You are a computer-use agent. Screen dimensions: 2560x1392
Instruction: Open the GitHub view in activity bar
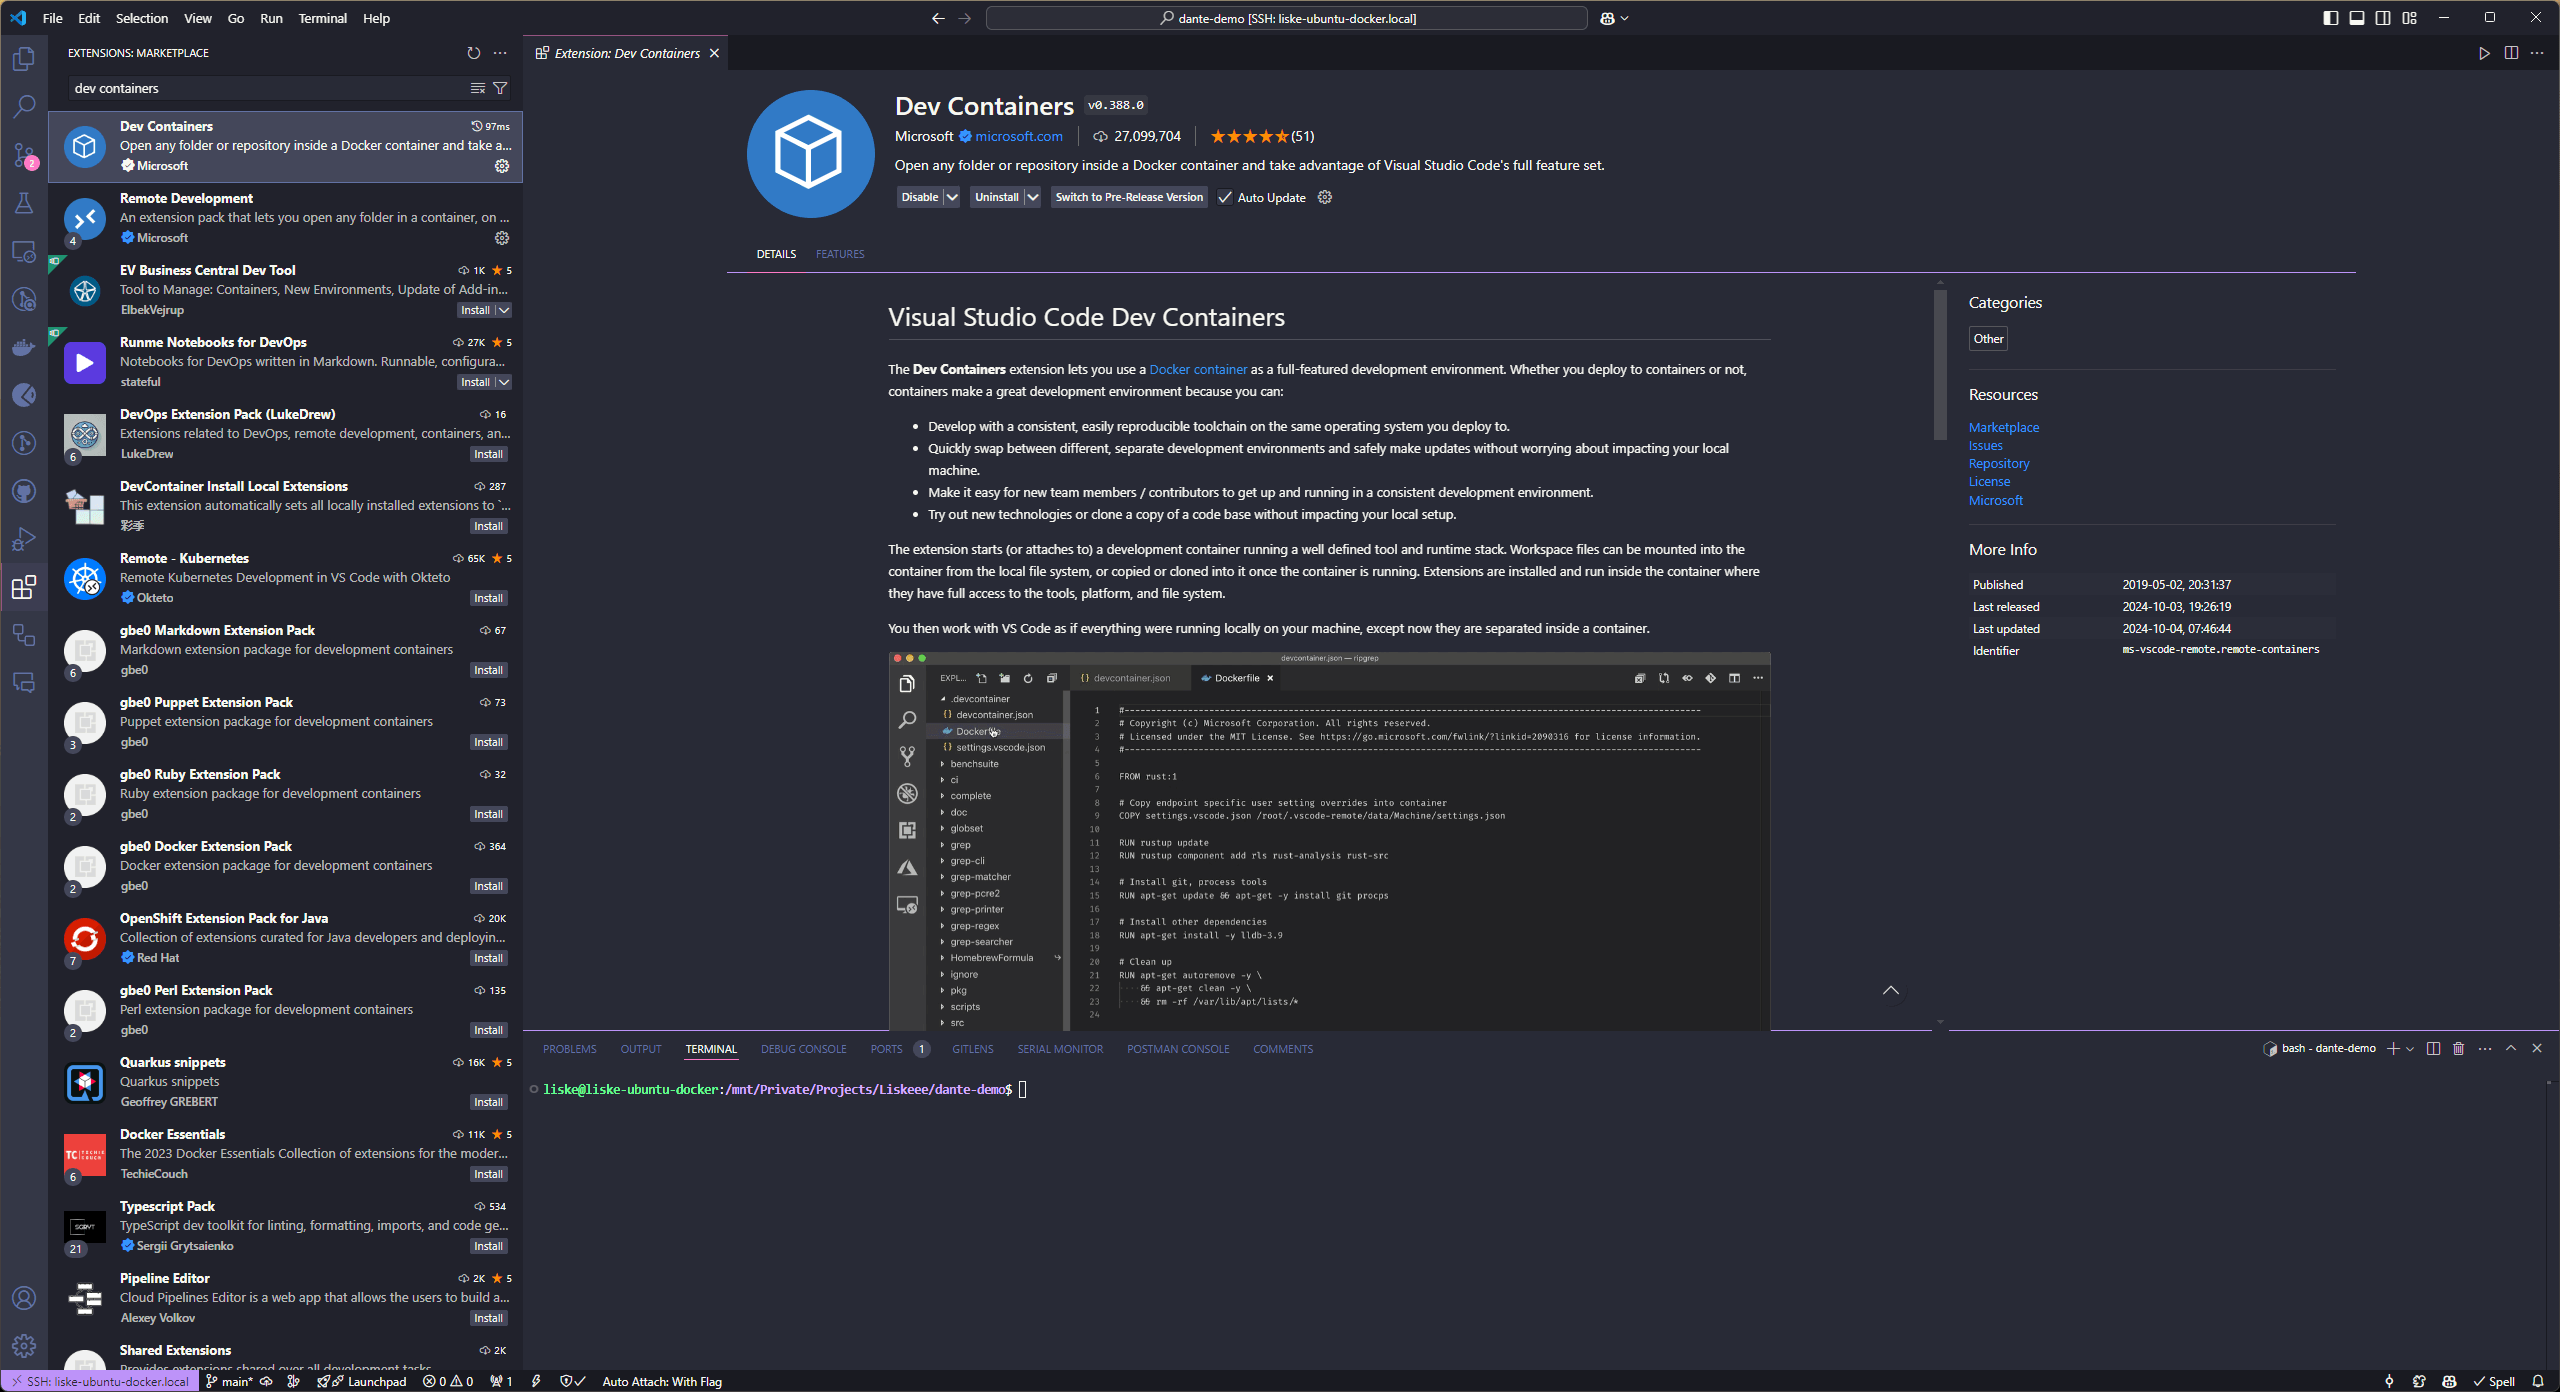[x=24, y=491]
